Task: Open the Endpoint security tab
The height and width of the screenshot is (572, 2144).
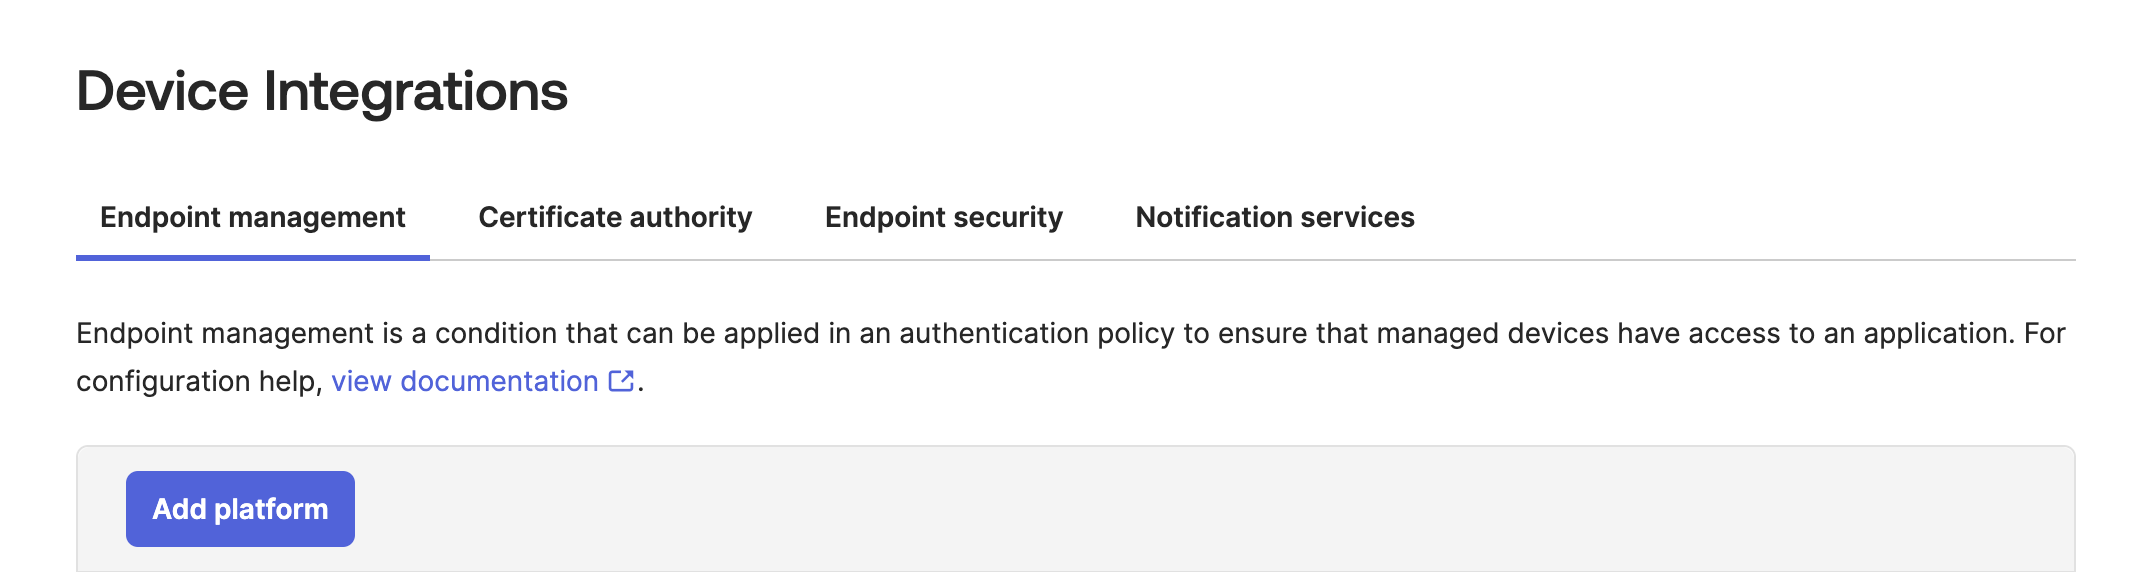Action: coord(943,217)
